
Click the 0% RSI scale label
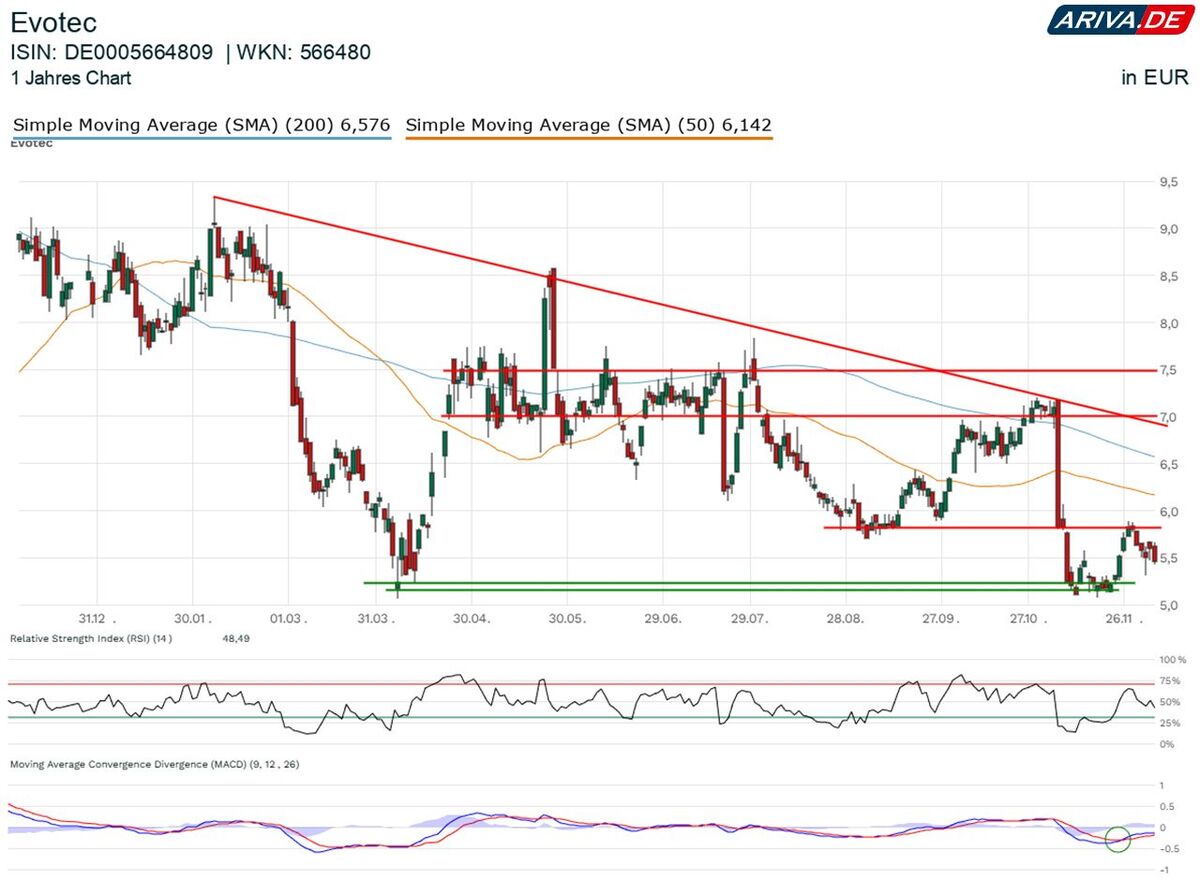pyautogui.click(x=1167, y=744)
